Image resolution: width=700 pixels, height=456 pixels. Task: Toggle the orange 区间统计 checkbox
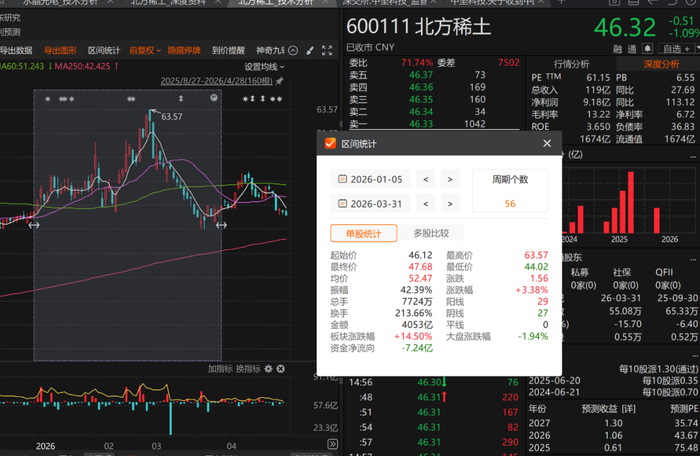[330, 144]
